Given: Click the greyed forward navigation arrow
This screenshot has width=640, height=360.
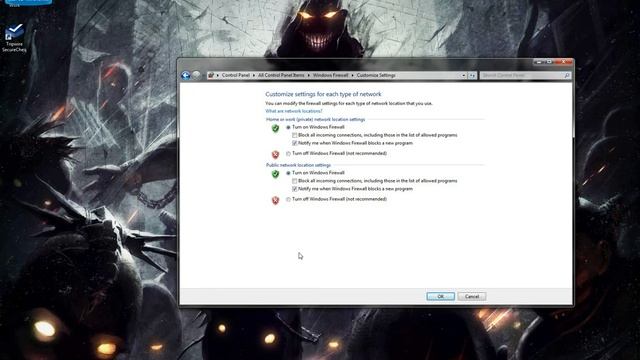Looking at the screenshot, I should (196, 76).
